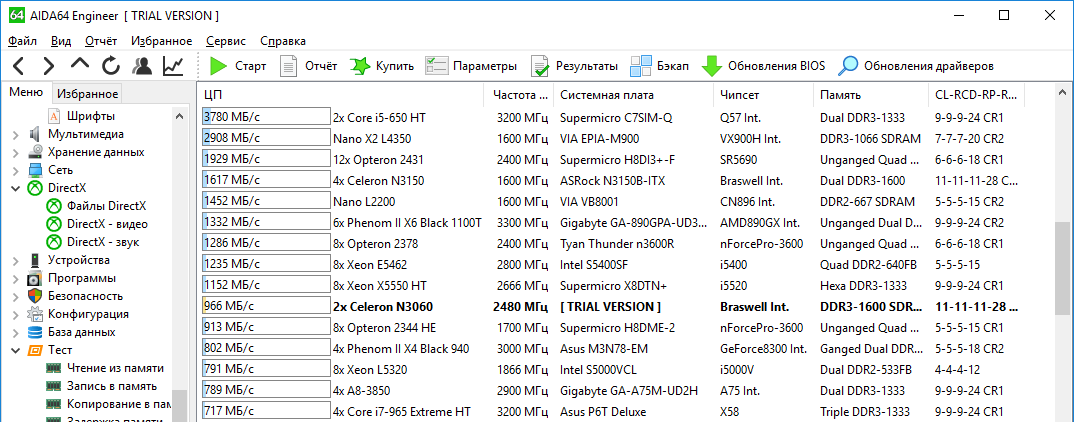Select Шрифты in the tree
This screenshot has width=1074, height=422.
click(x=90, y=116)
